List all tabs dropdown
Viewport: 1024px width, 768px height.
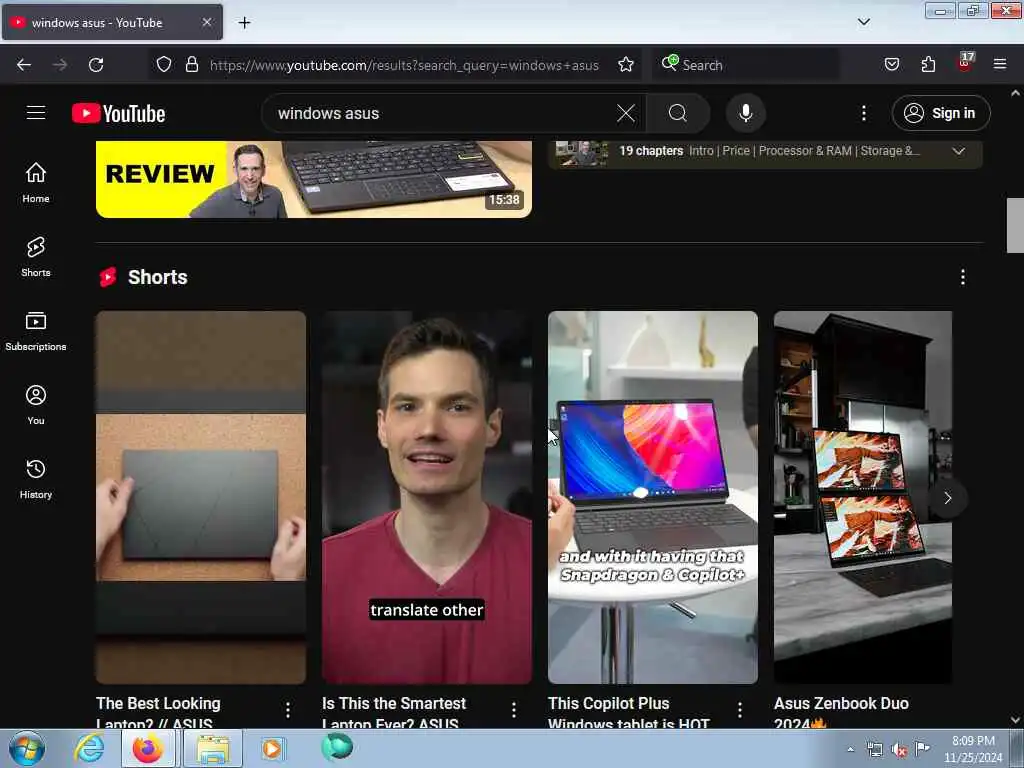863,22
